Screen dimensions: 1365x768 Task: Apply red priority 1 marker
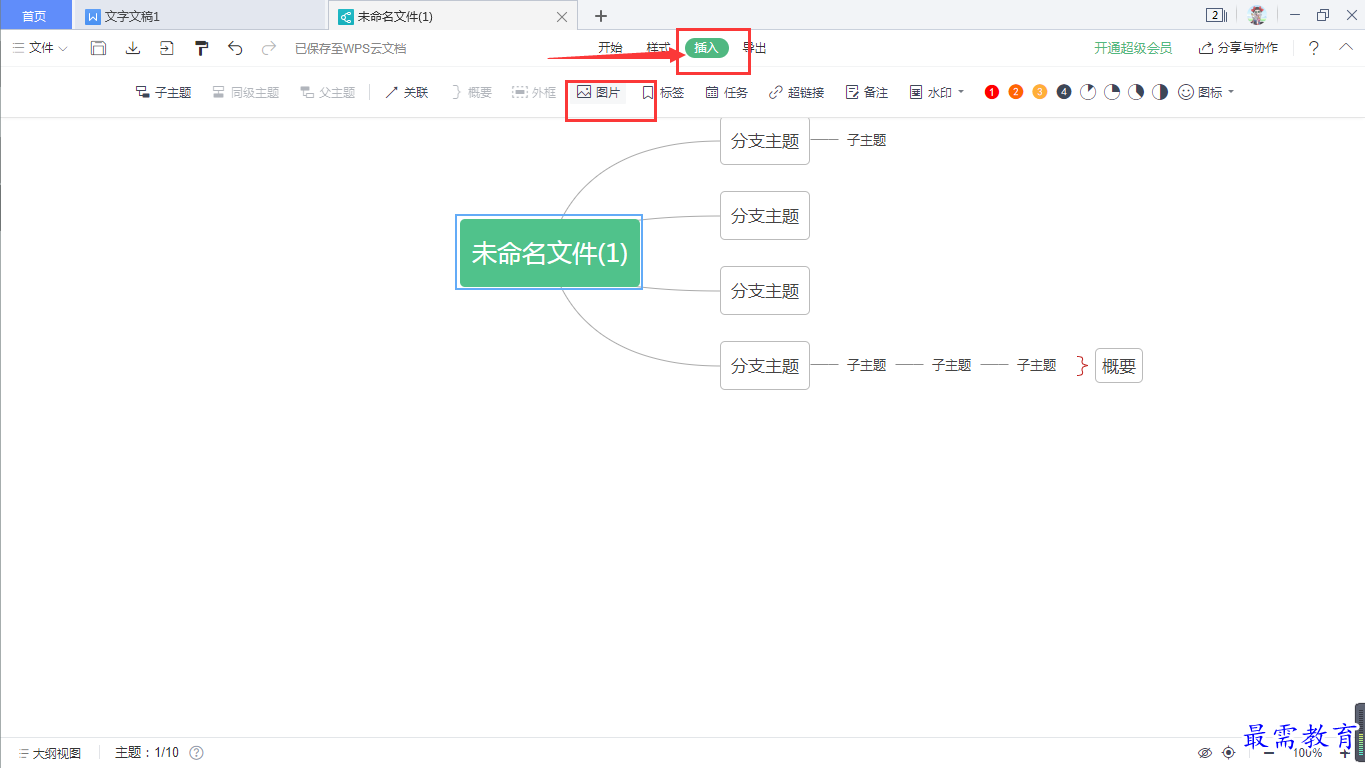992,92
